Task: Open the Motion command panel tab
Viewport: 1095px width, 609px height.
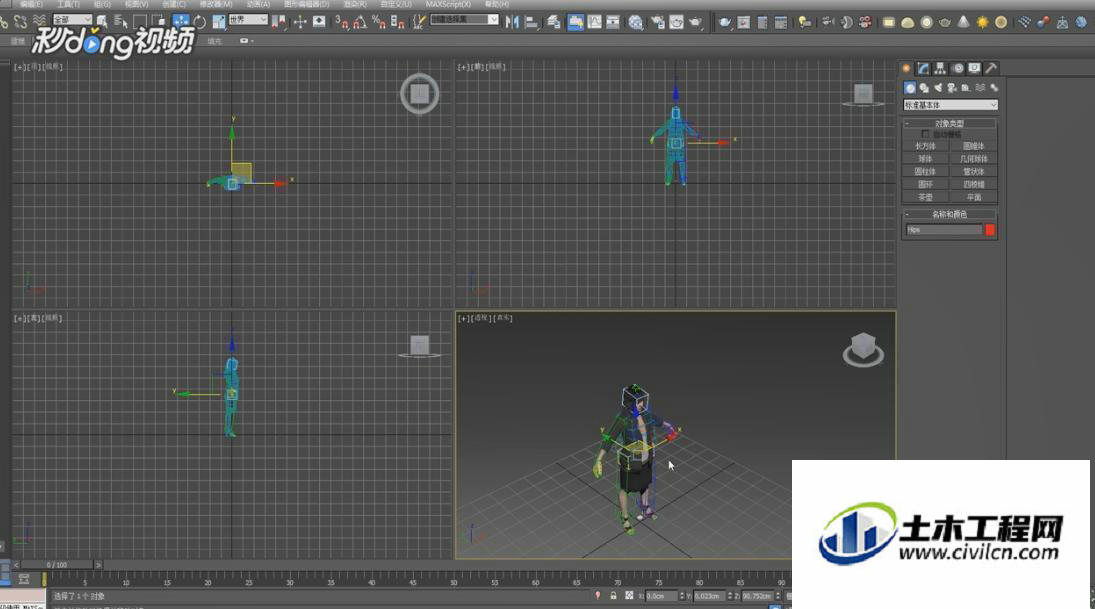Action: click(957, 68)
